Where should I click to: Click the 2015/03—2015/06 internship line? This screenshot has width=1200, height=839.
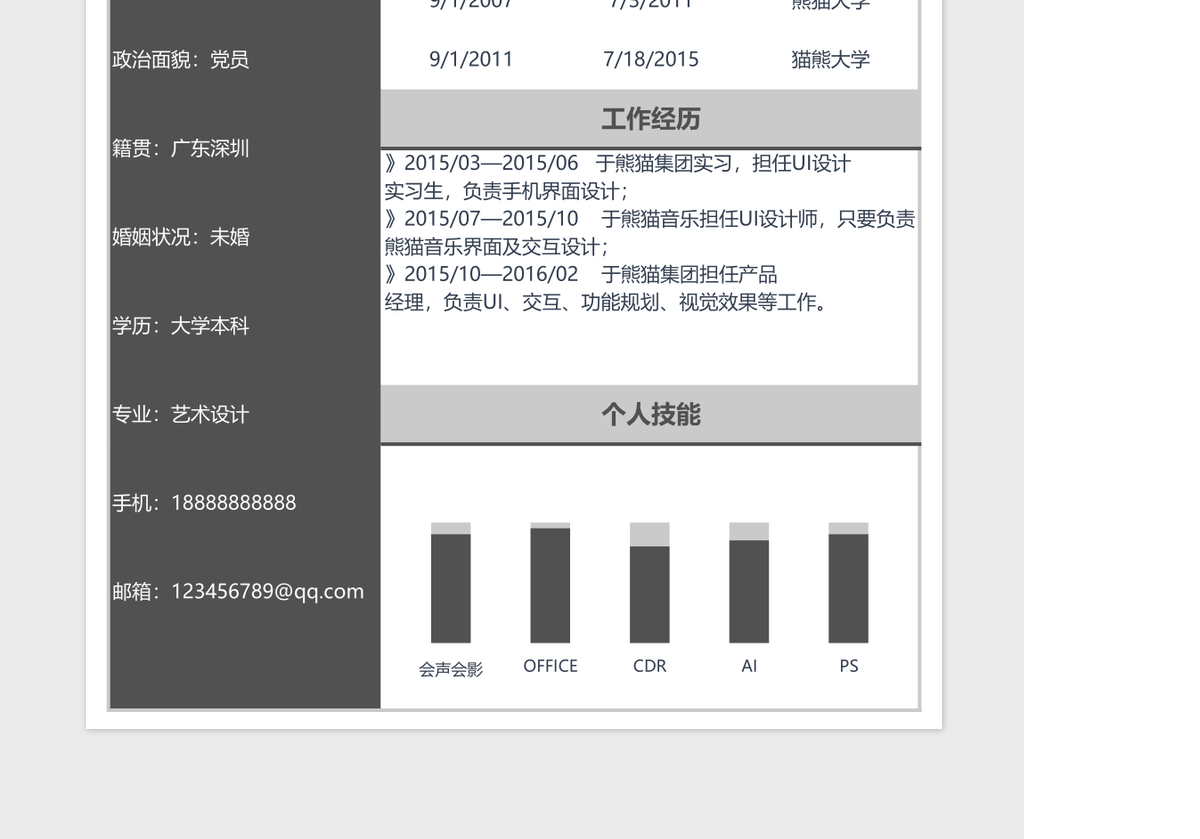(618, 163)
